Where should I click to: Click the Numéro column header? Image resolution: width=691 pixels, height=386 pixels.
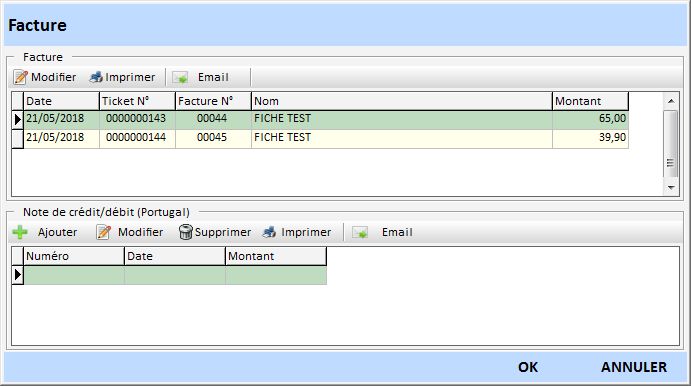(74, 256)
